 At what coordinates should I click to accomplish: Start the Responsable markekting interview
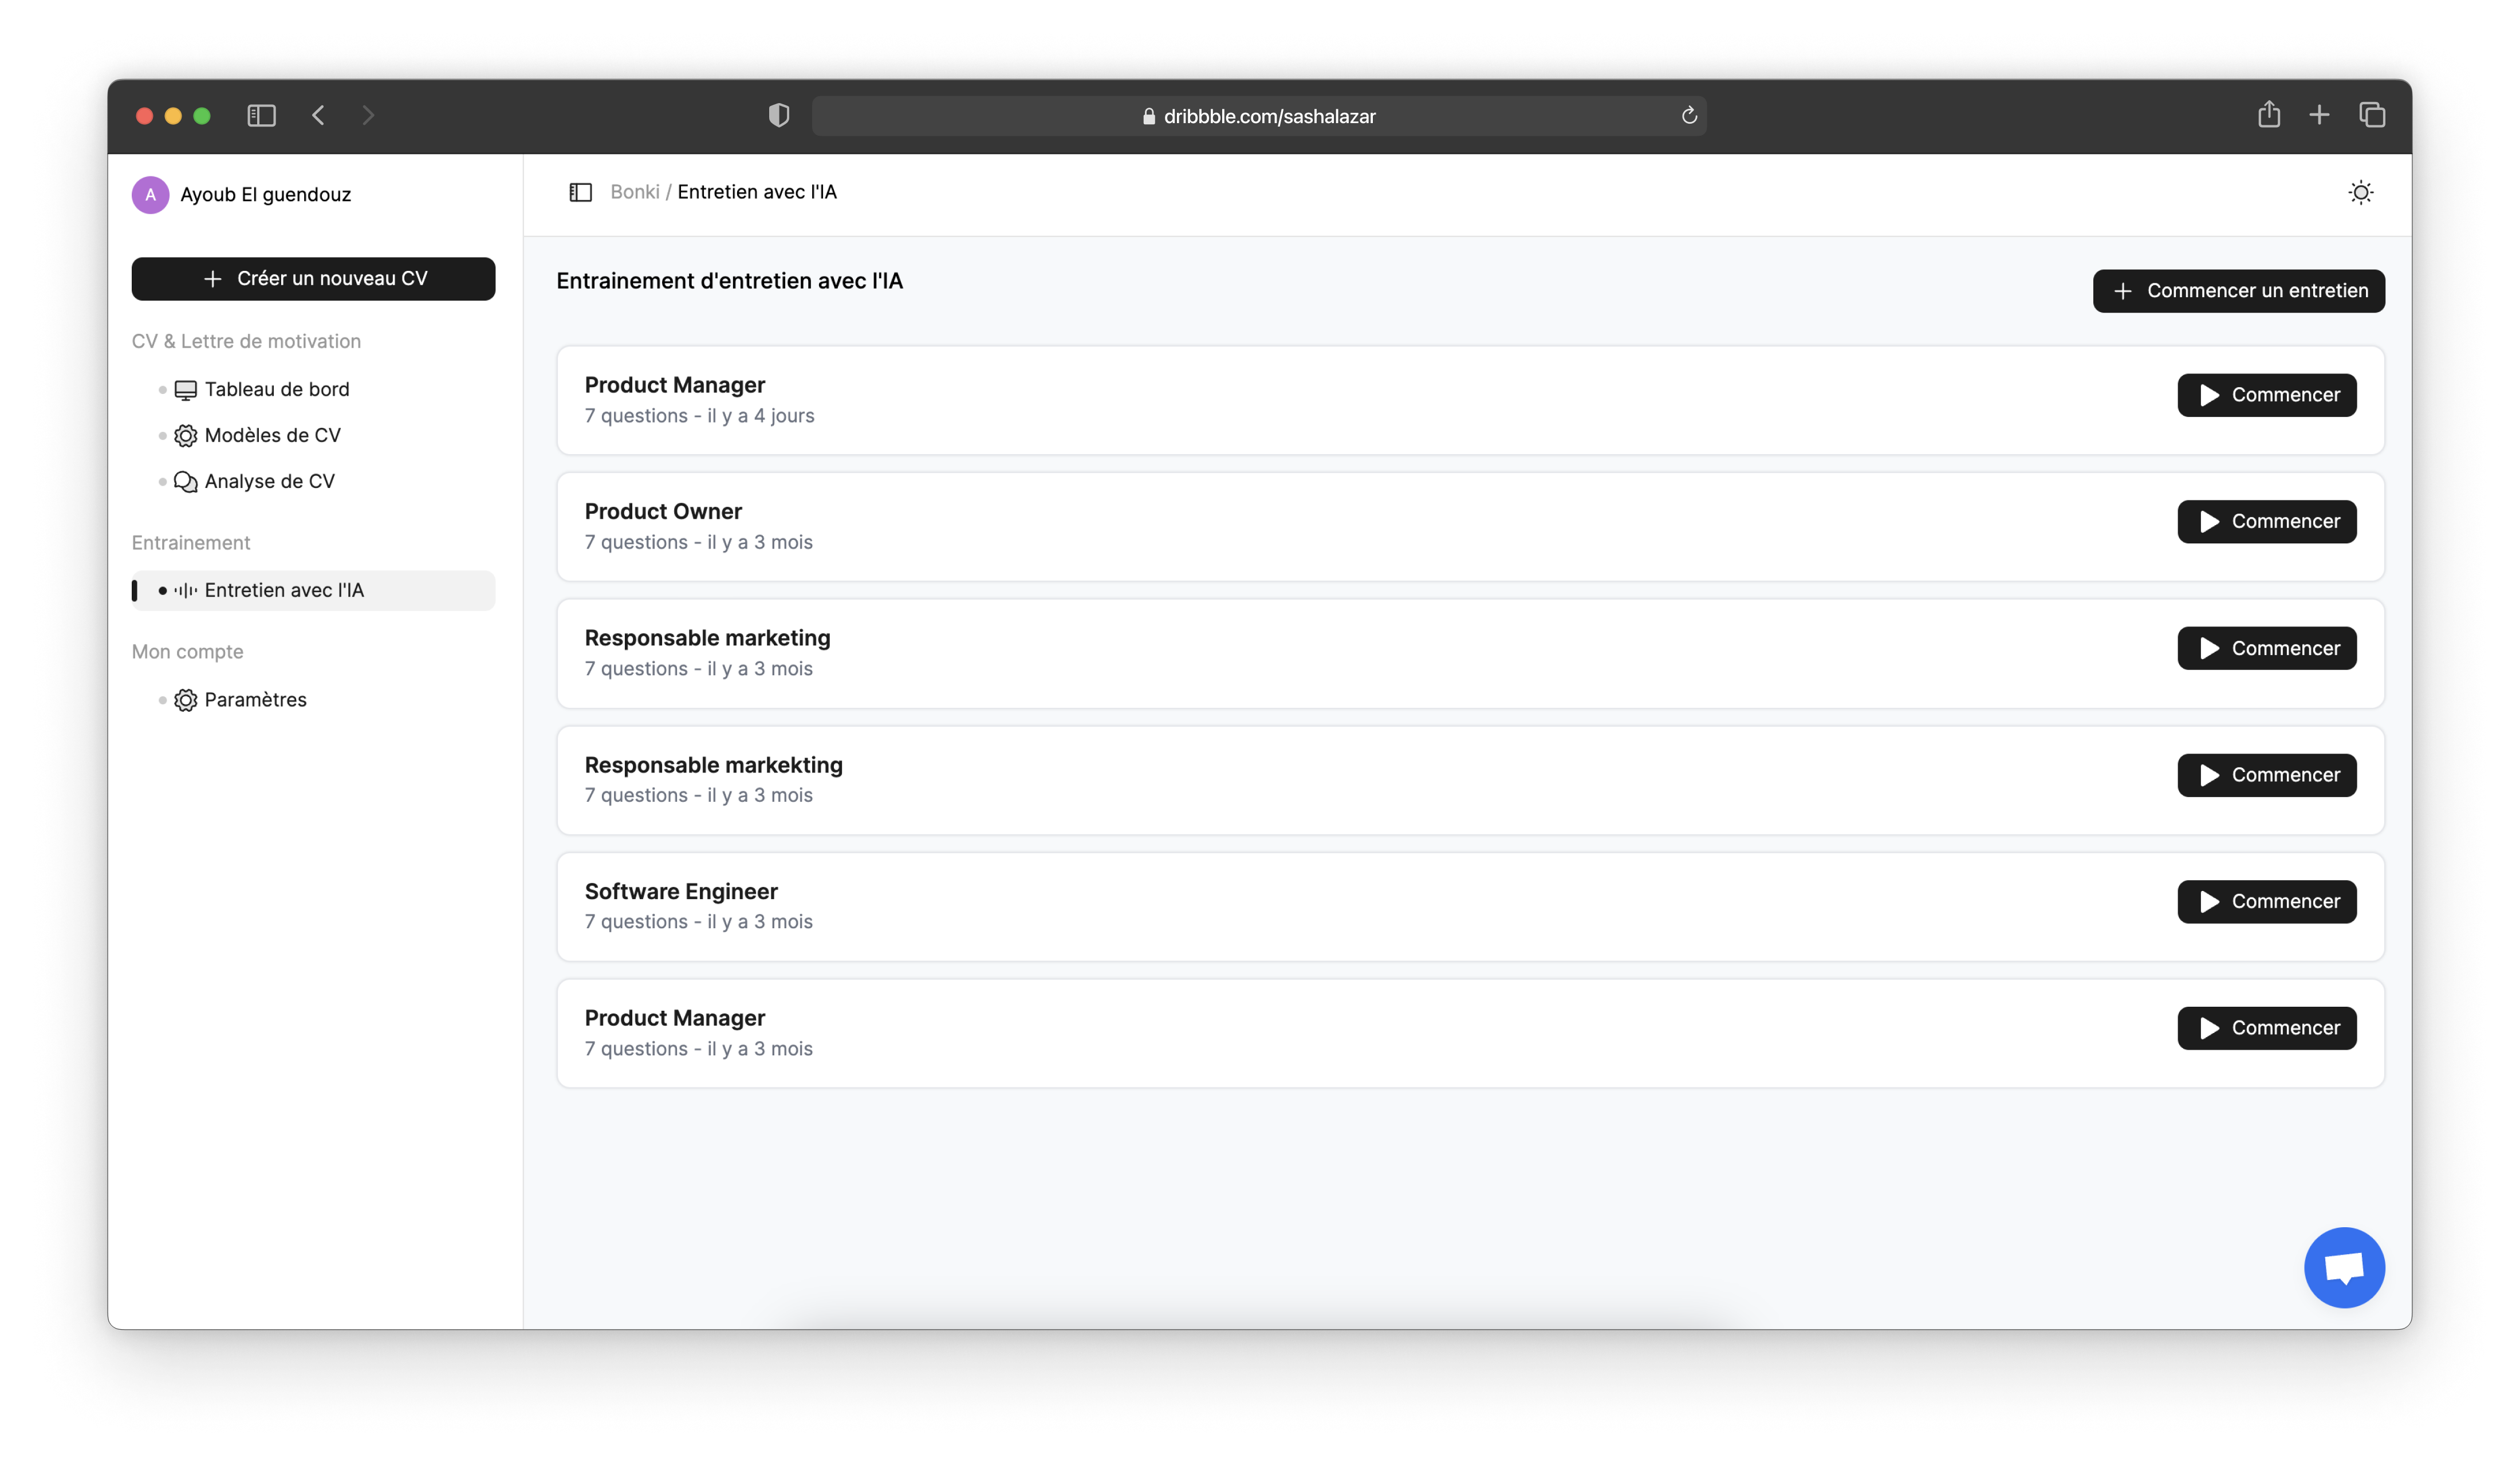click(x=2267, y=775)
